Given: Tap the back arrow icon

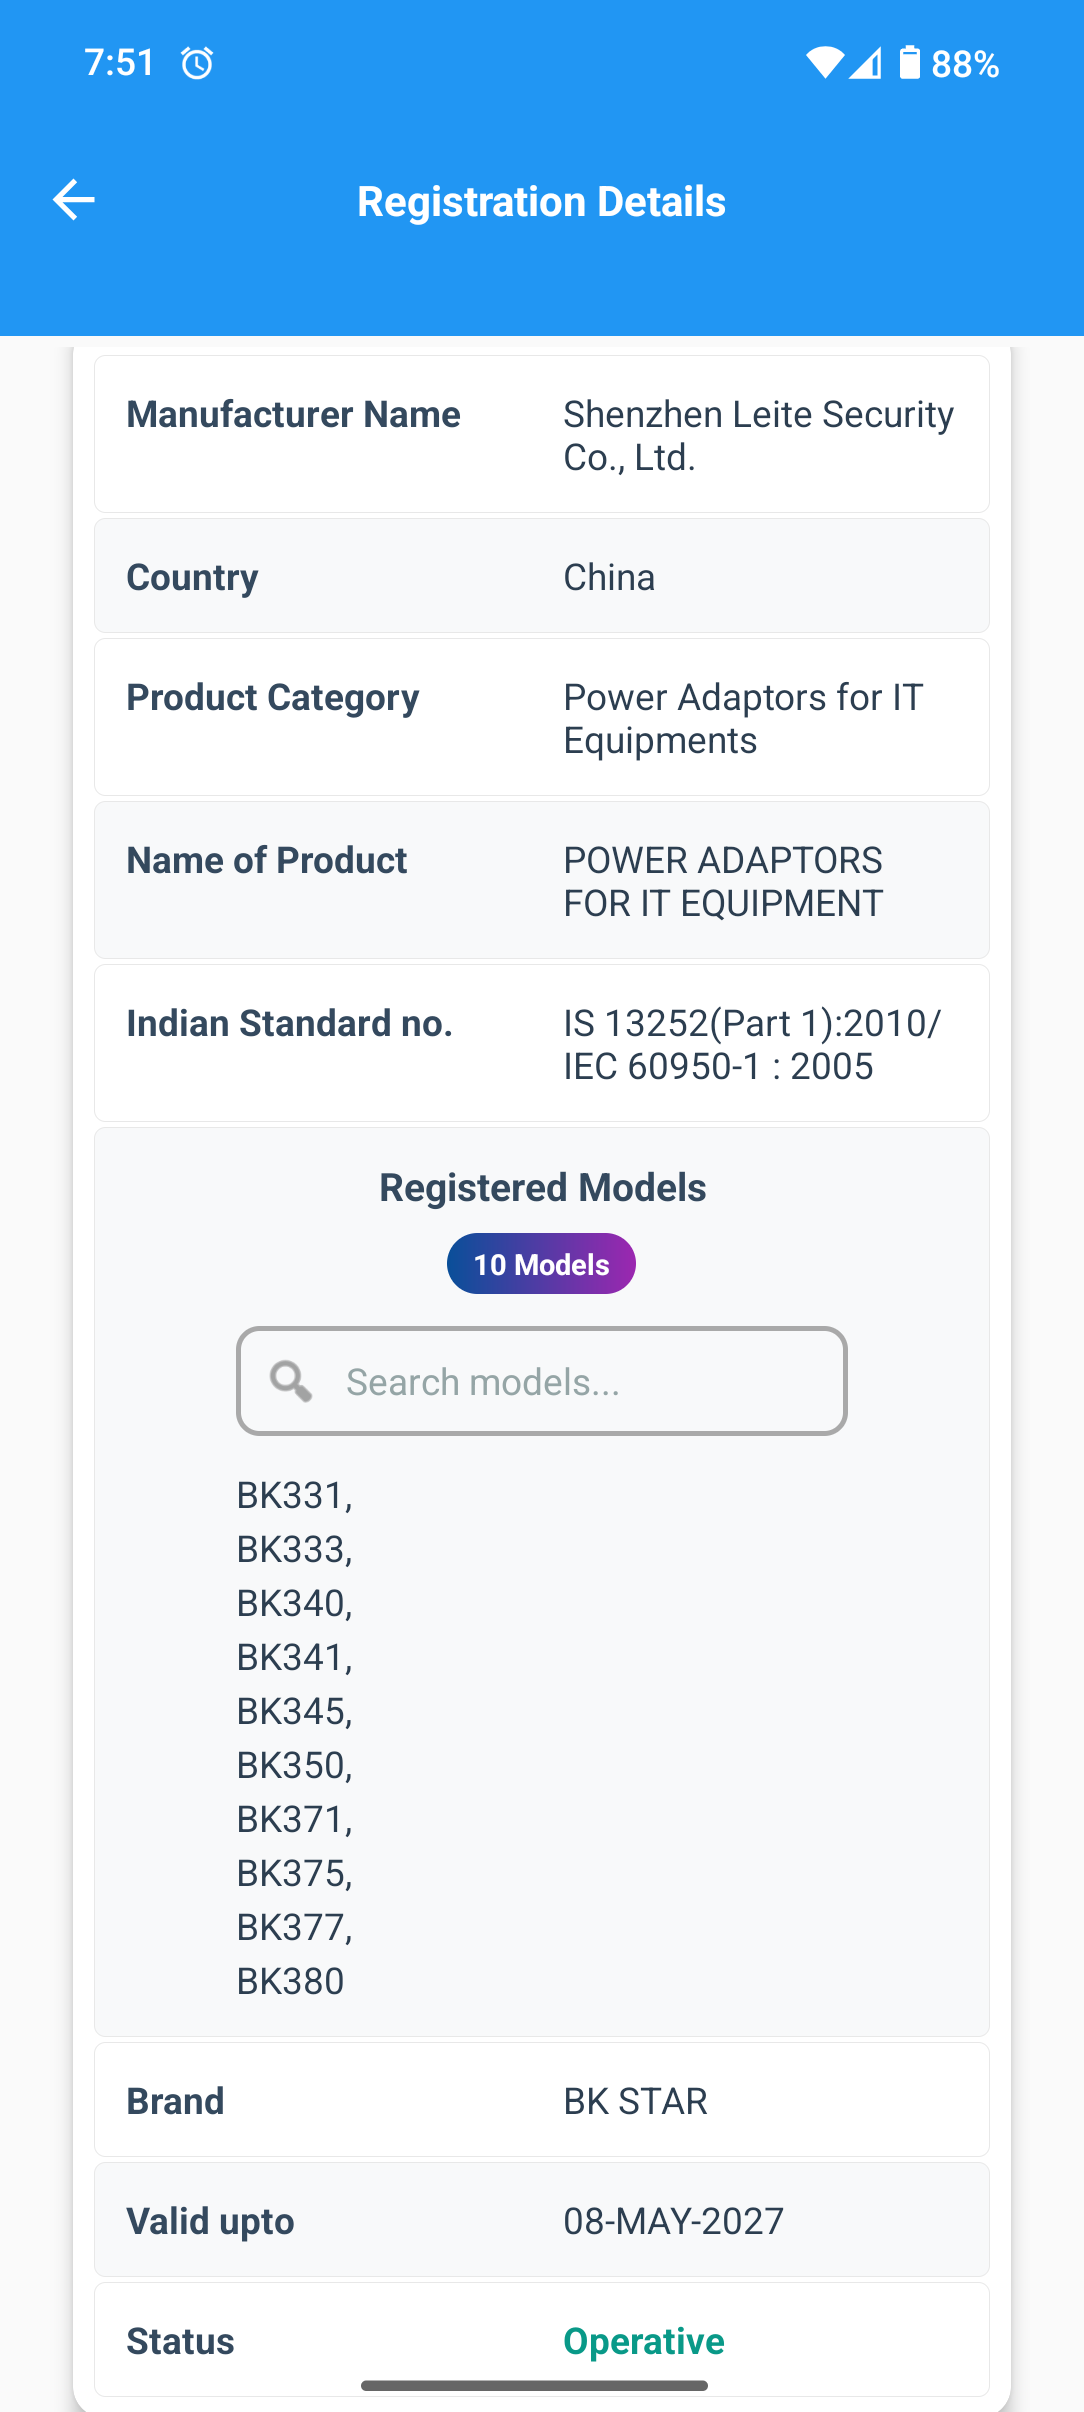Looking at the screenshot, I should (74, 200).
